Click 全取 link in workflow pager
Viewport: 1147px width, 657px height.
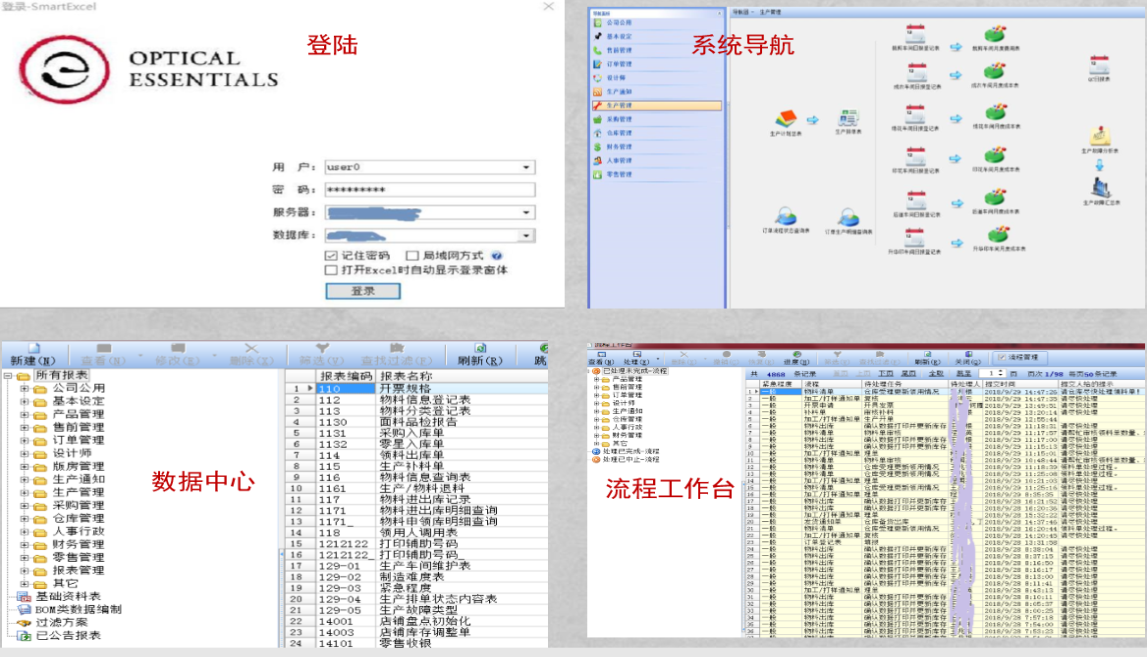936,373
